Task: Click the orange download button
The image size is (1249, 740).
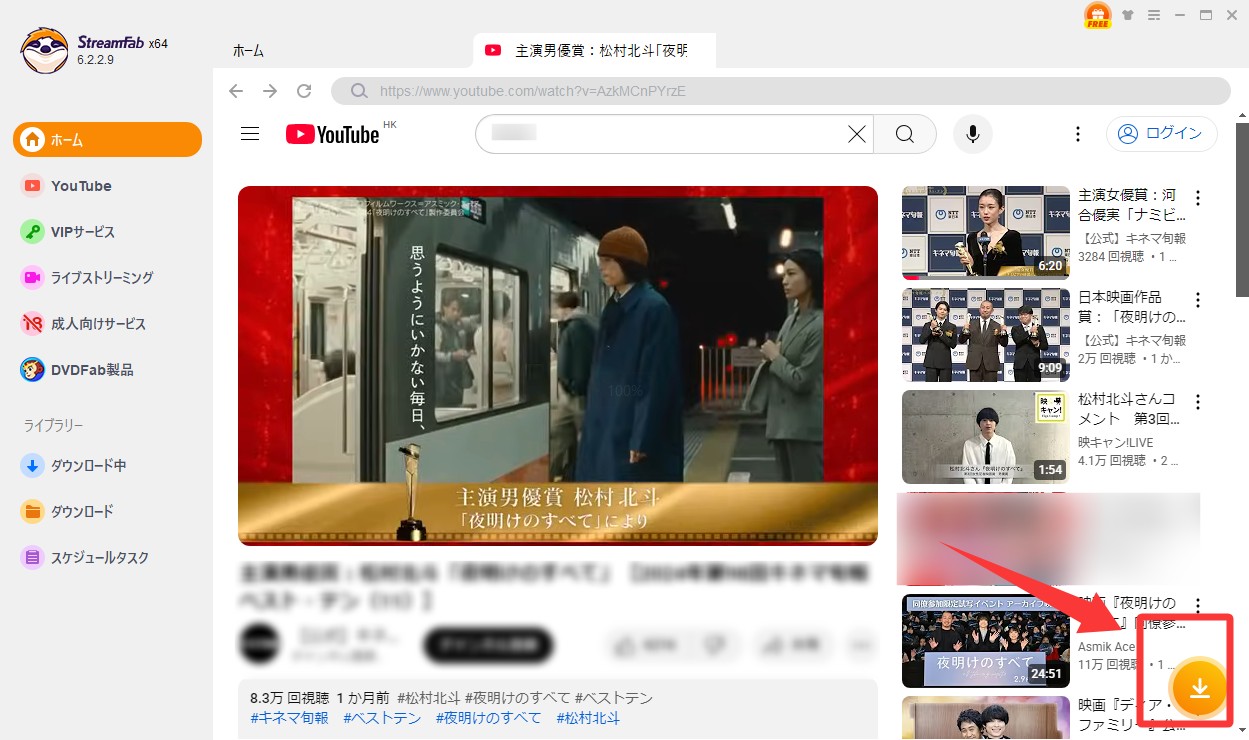Action: [x=1199, y=688]
